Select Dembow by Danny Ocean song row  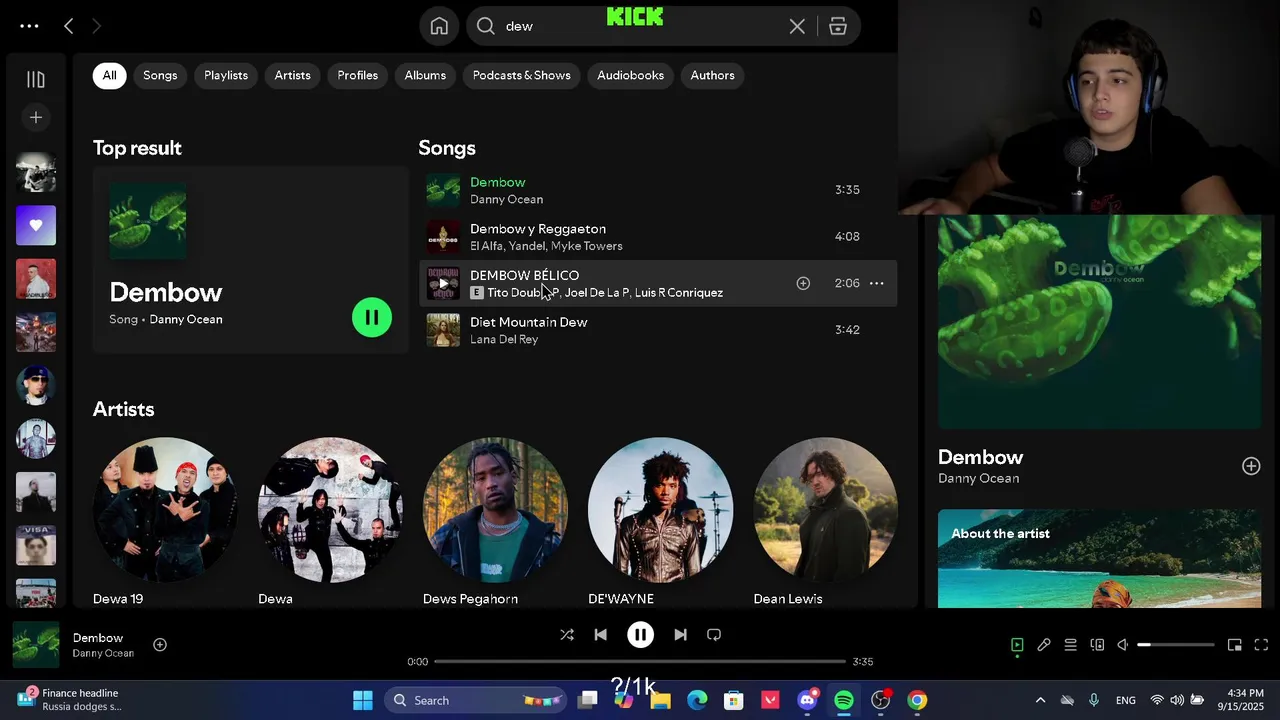658,190
